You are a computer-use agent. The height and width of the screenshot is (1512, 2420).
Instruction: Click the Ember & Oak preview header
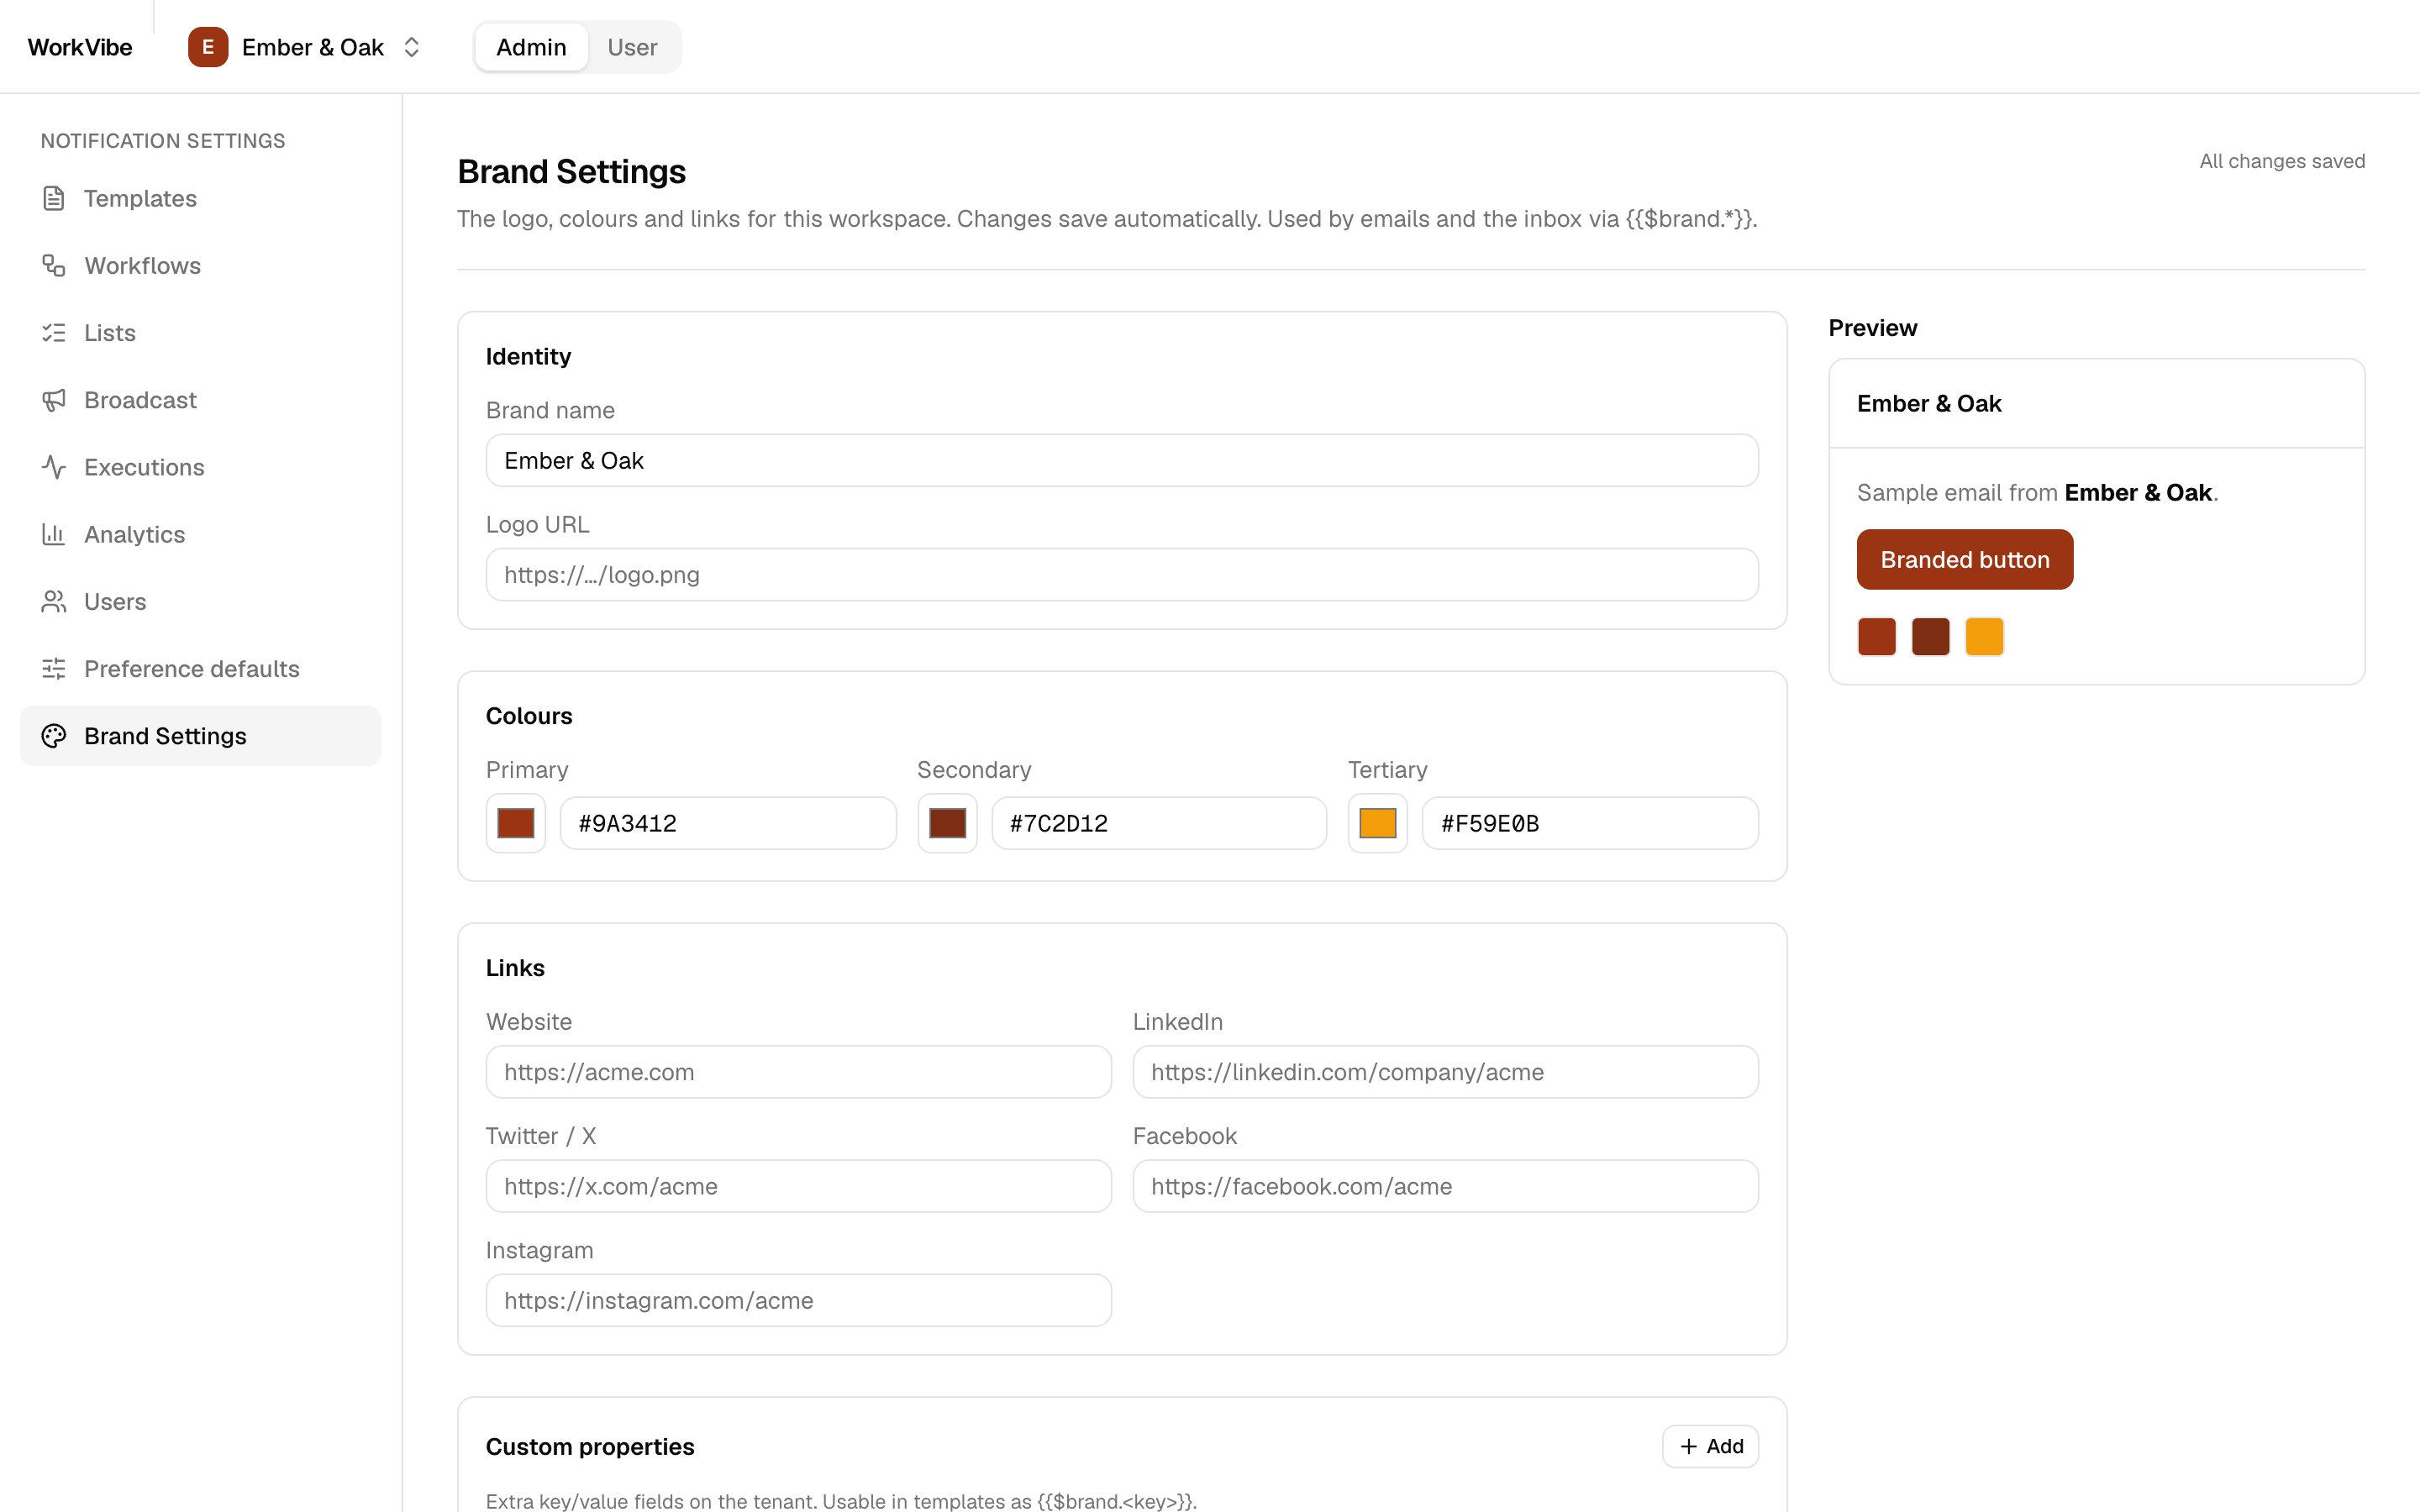pyautogui.click(x=1929, y=403)
